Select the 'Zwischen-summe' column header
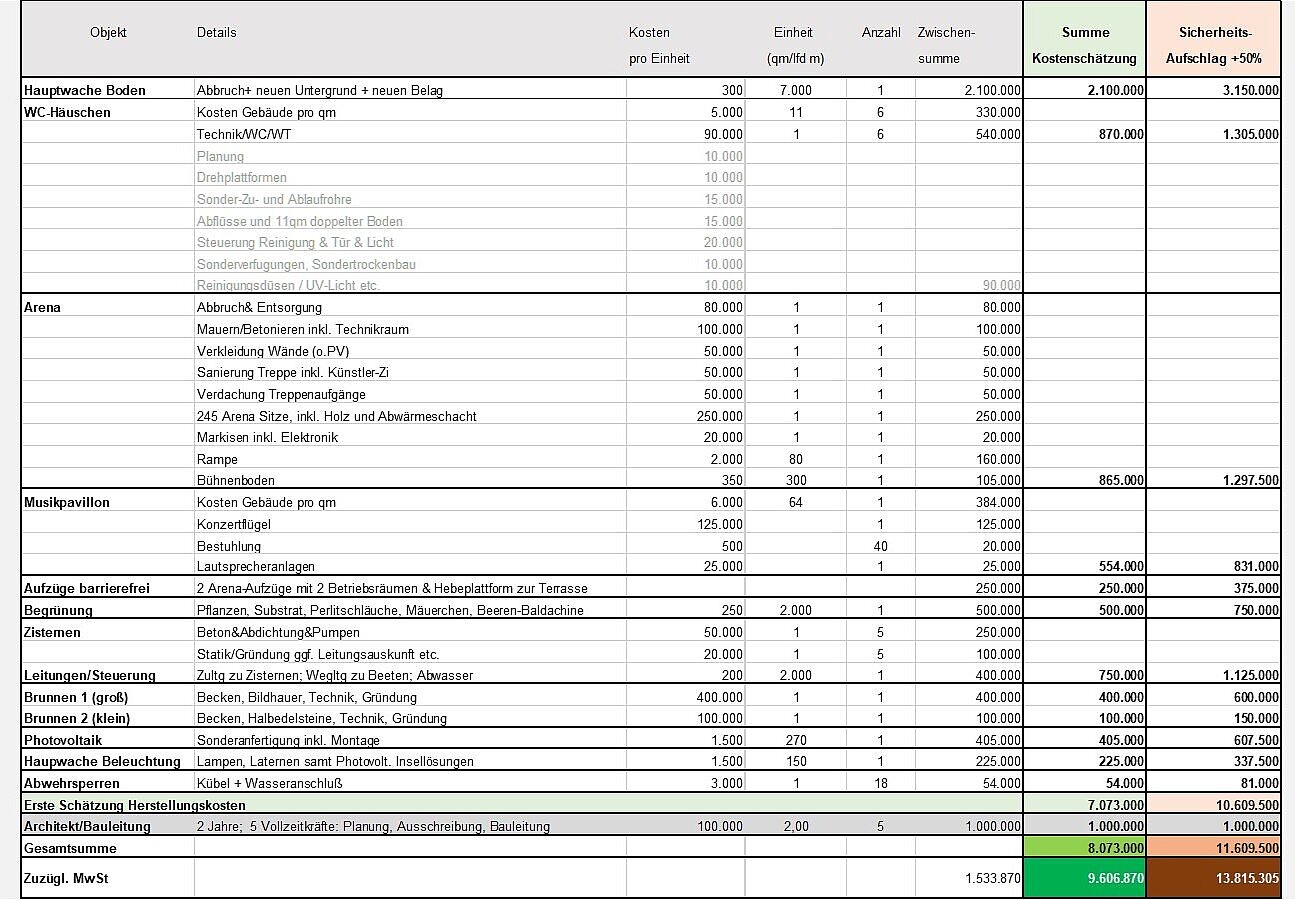Image resolution: width=1295 pixels, height=900 pixels. pos(946,45)
